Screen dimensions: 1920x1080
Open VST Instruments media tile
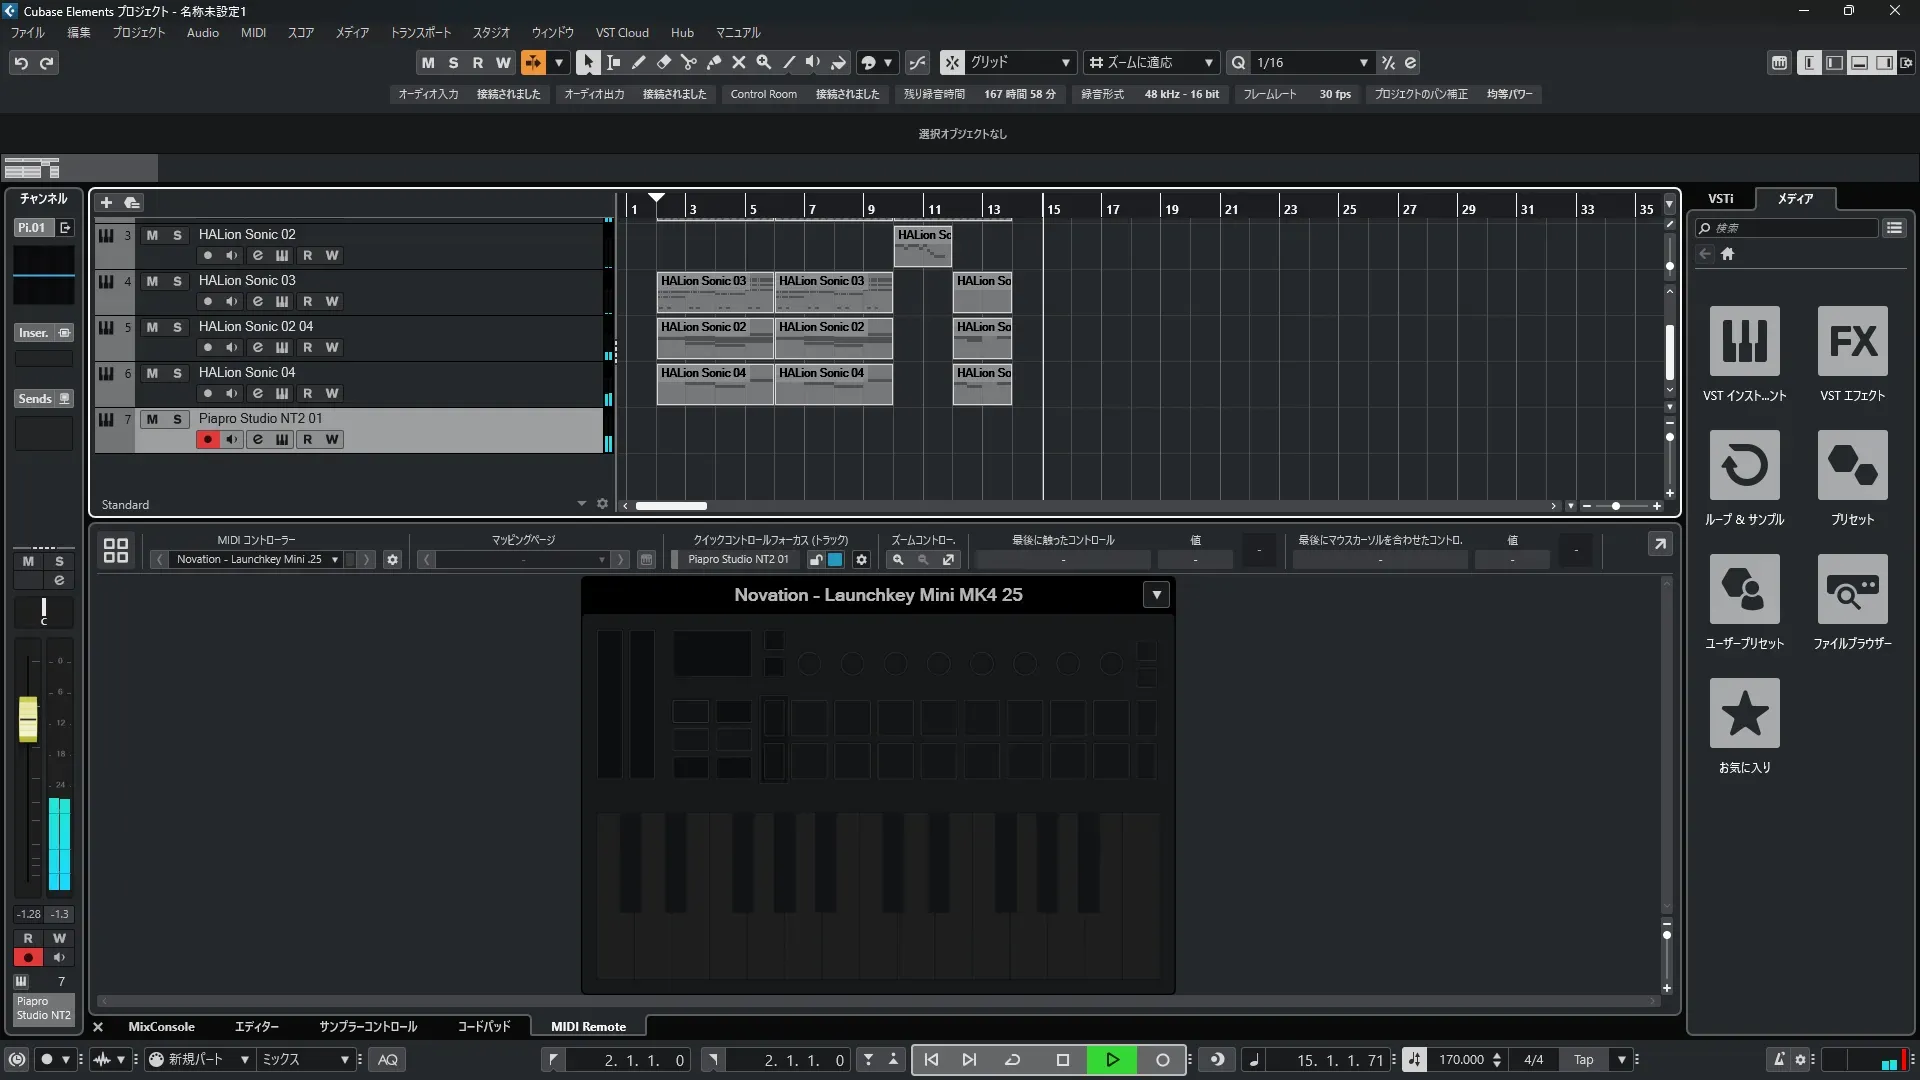(x=1744, y=341)
